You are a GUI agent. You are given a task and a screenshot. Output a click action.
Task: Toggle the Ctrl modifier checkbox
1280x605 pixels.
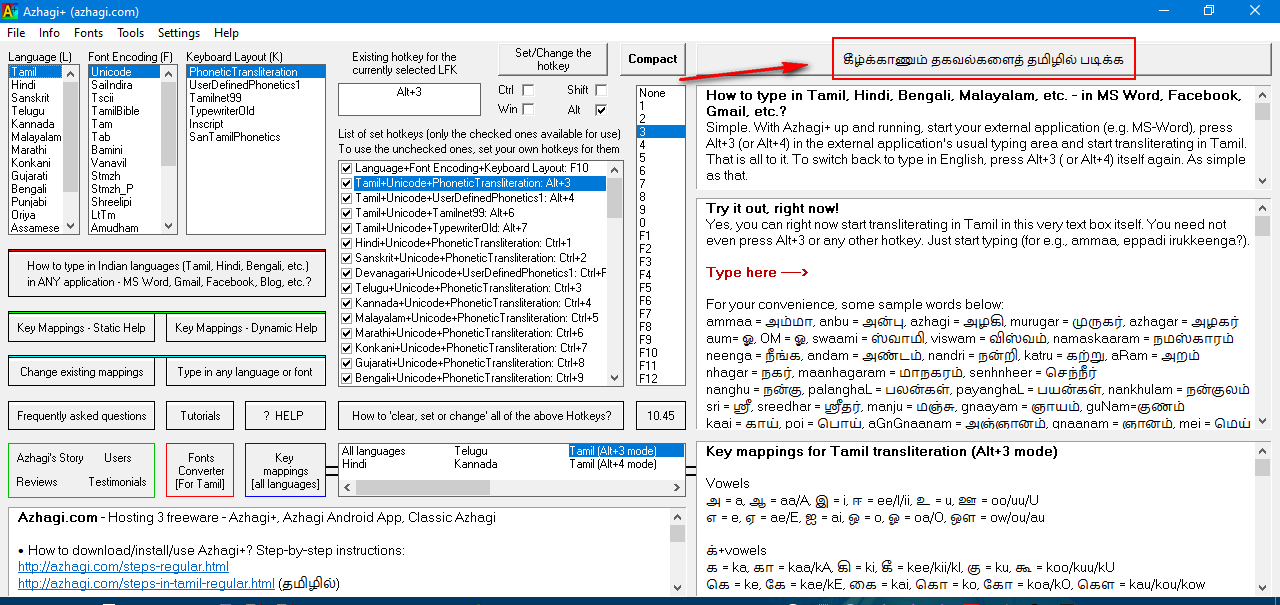pos(528,91)
